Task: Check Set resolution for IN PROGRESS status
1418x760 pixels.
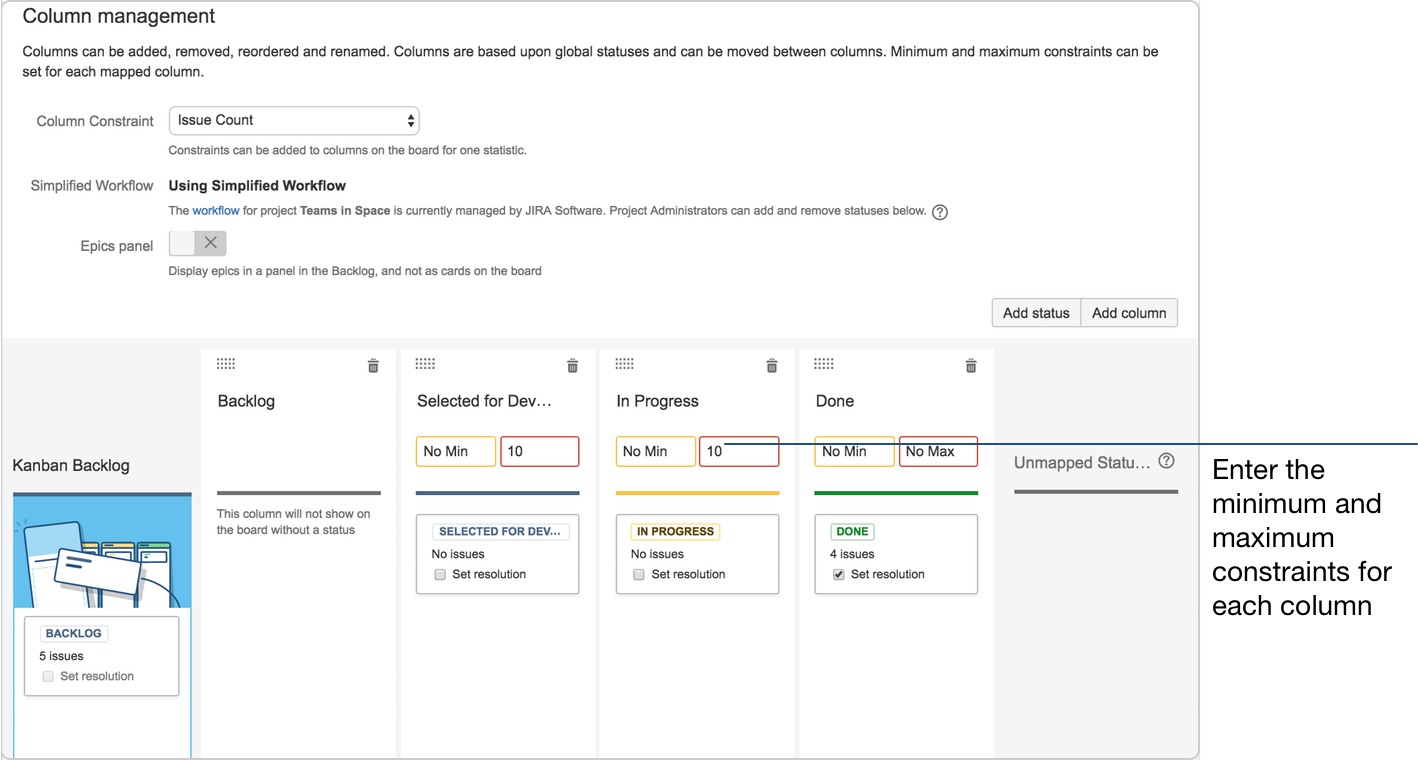Action: [639, 574]
